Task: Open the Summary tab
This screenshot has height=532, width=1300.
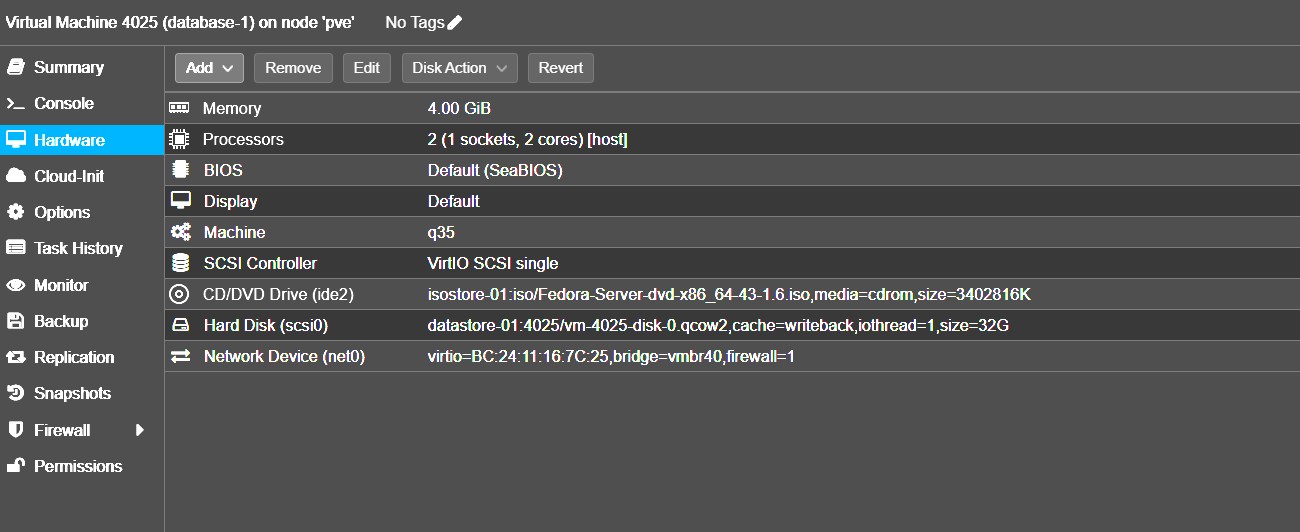Action: point(68,67)
